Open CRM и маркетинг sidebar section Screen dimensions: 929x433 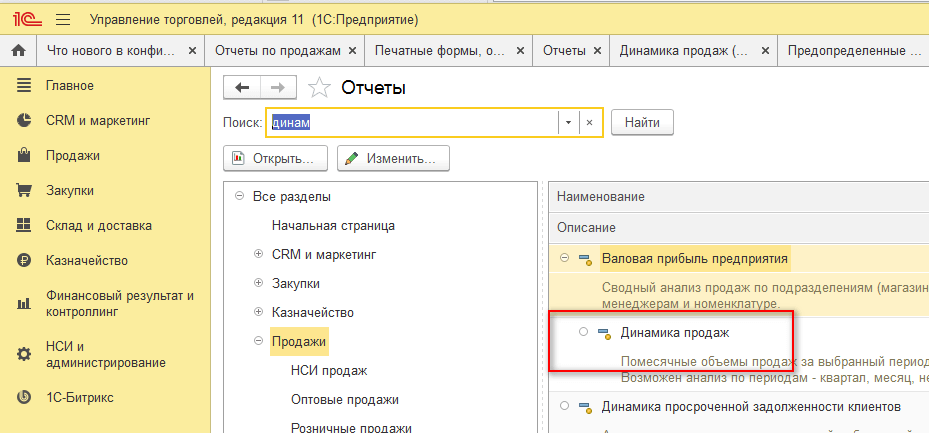click(97, 120)
